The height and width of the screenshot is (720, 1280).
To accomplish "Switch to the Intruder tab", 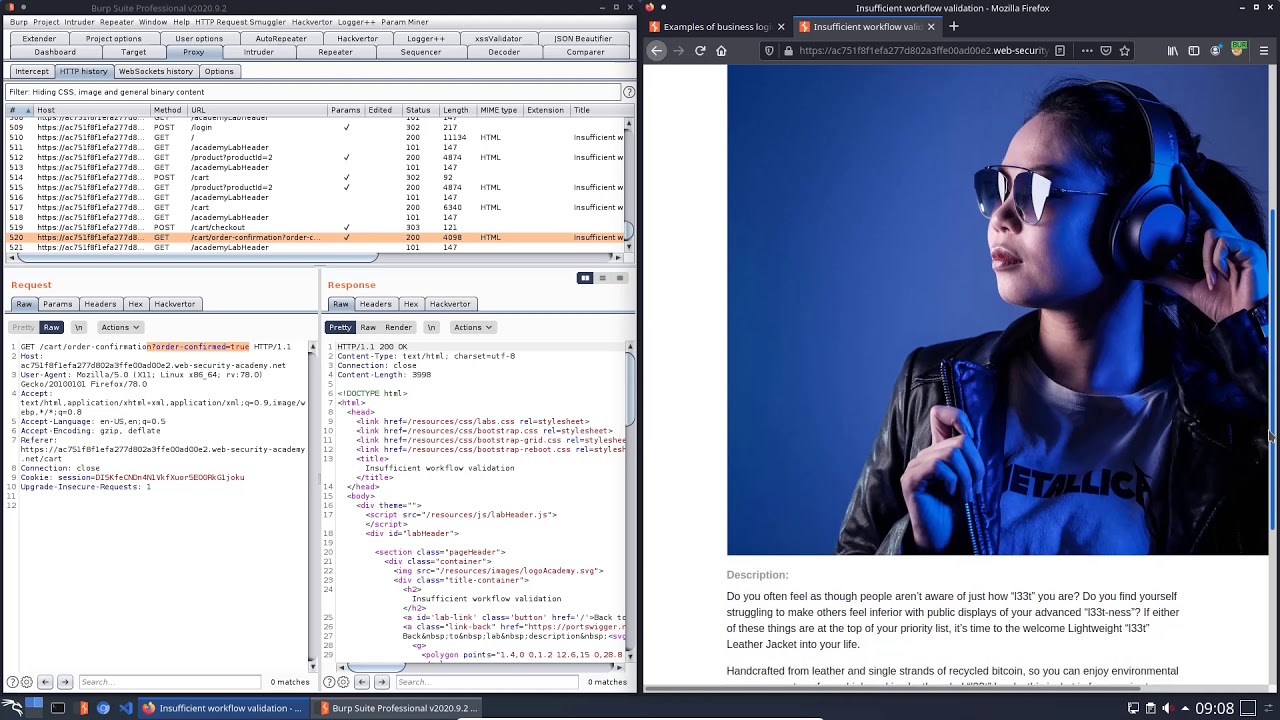I will [x=258, y=52].
